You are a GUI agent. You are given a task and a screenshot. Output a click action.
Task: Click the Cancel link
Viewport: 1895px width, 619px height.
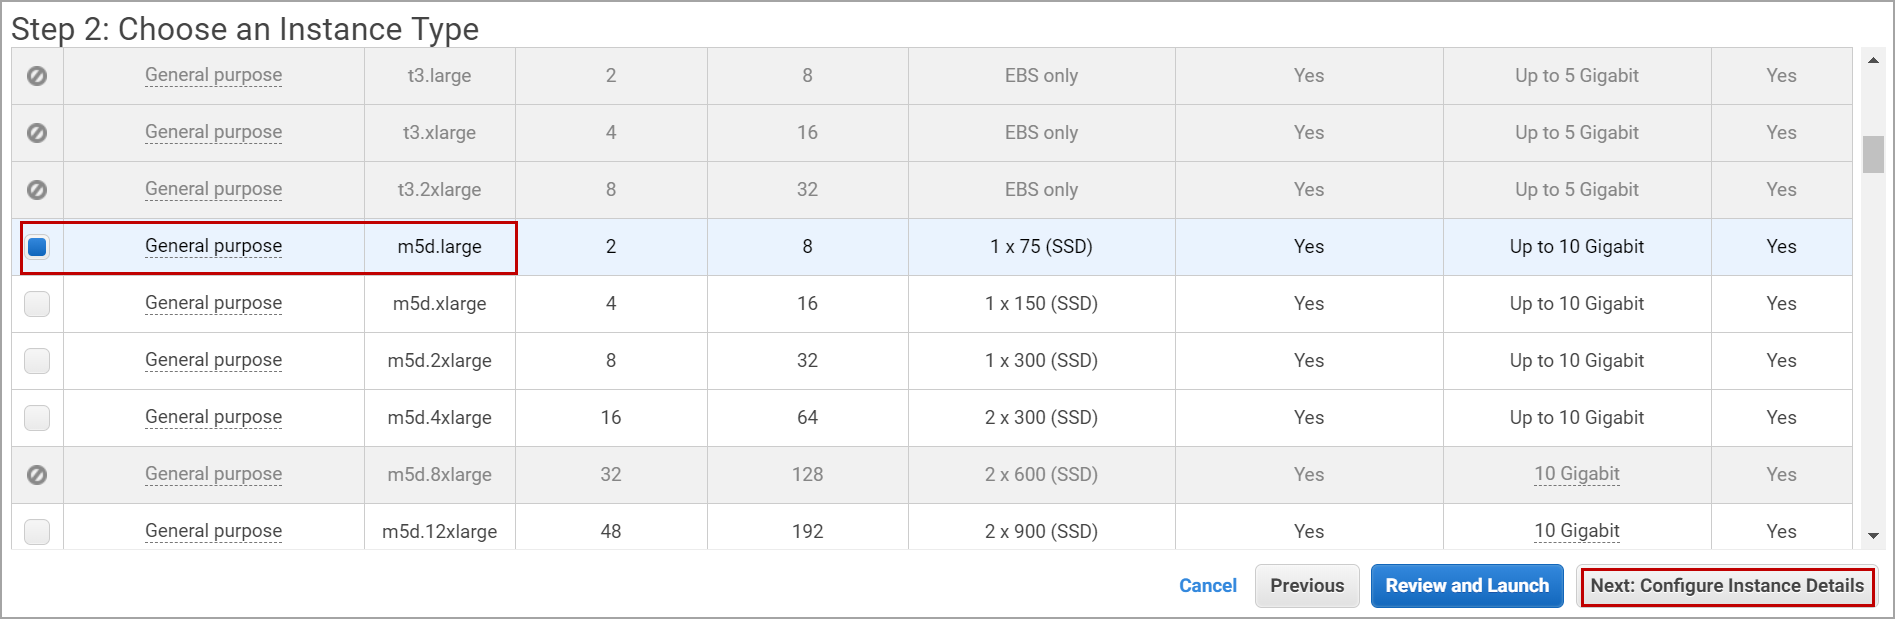click(x=1207, y=586)
